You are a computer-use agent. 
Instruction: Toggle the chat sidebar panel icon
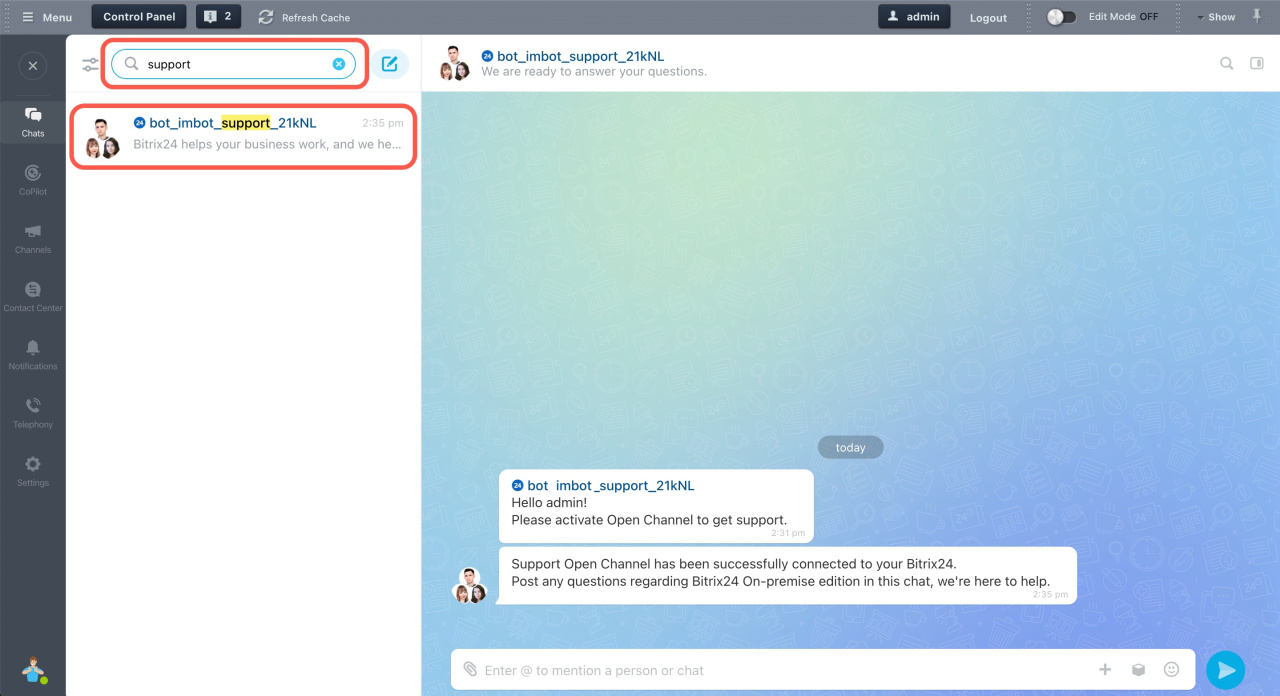(x=1257, y=64)
